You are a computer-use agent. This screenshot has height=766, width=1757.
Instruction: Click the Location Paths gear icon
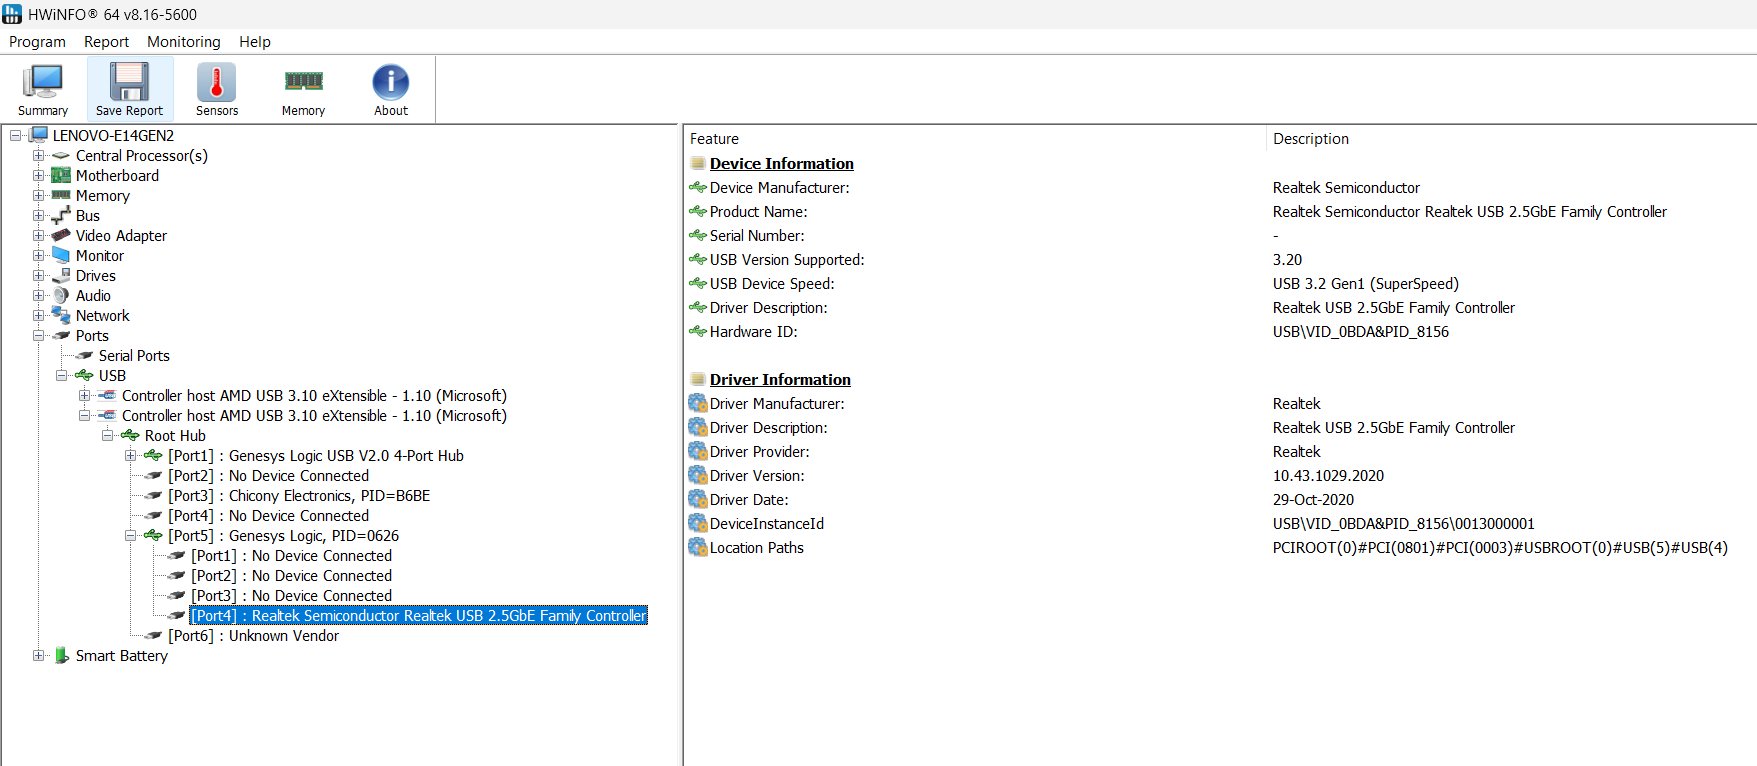click(698, 547)
